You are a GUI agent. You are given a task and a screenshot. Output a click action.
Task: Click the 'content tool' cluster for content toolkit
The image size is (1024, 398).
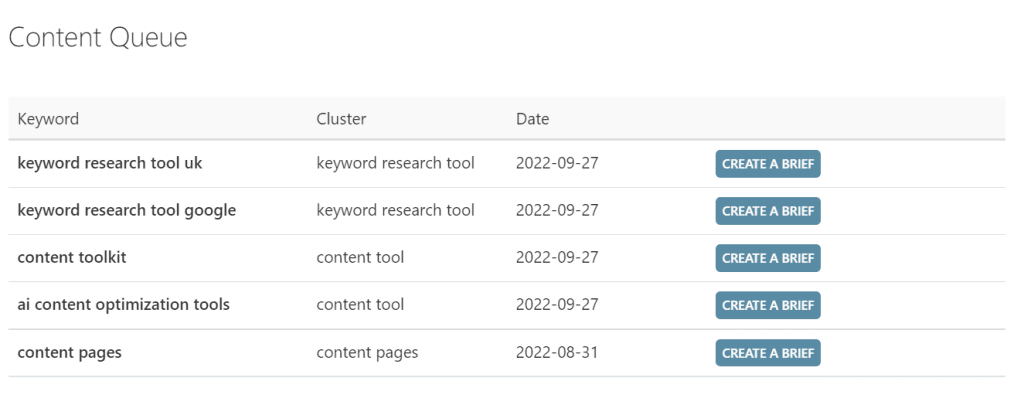[360, 257]
